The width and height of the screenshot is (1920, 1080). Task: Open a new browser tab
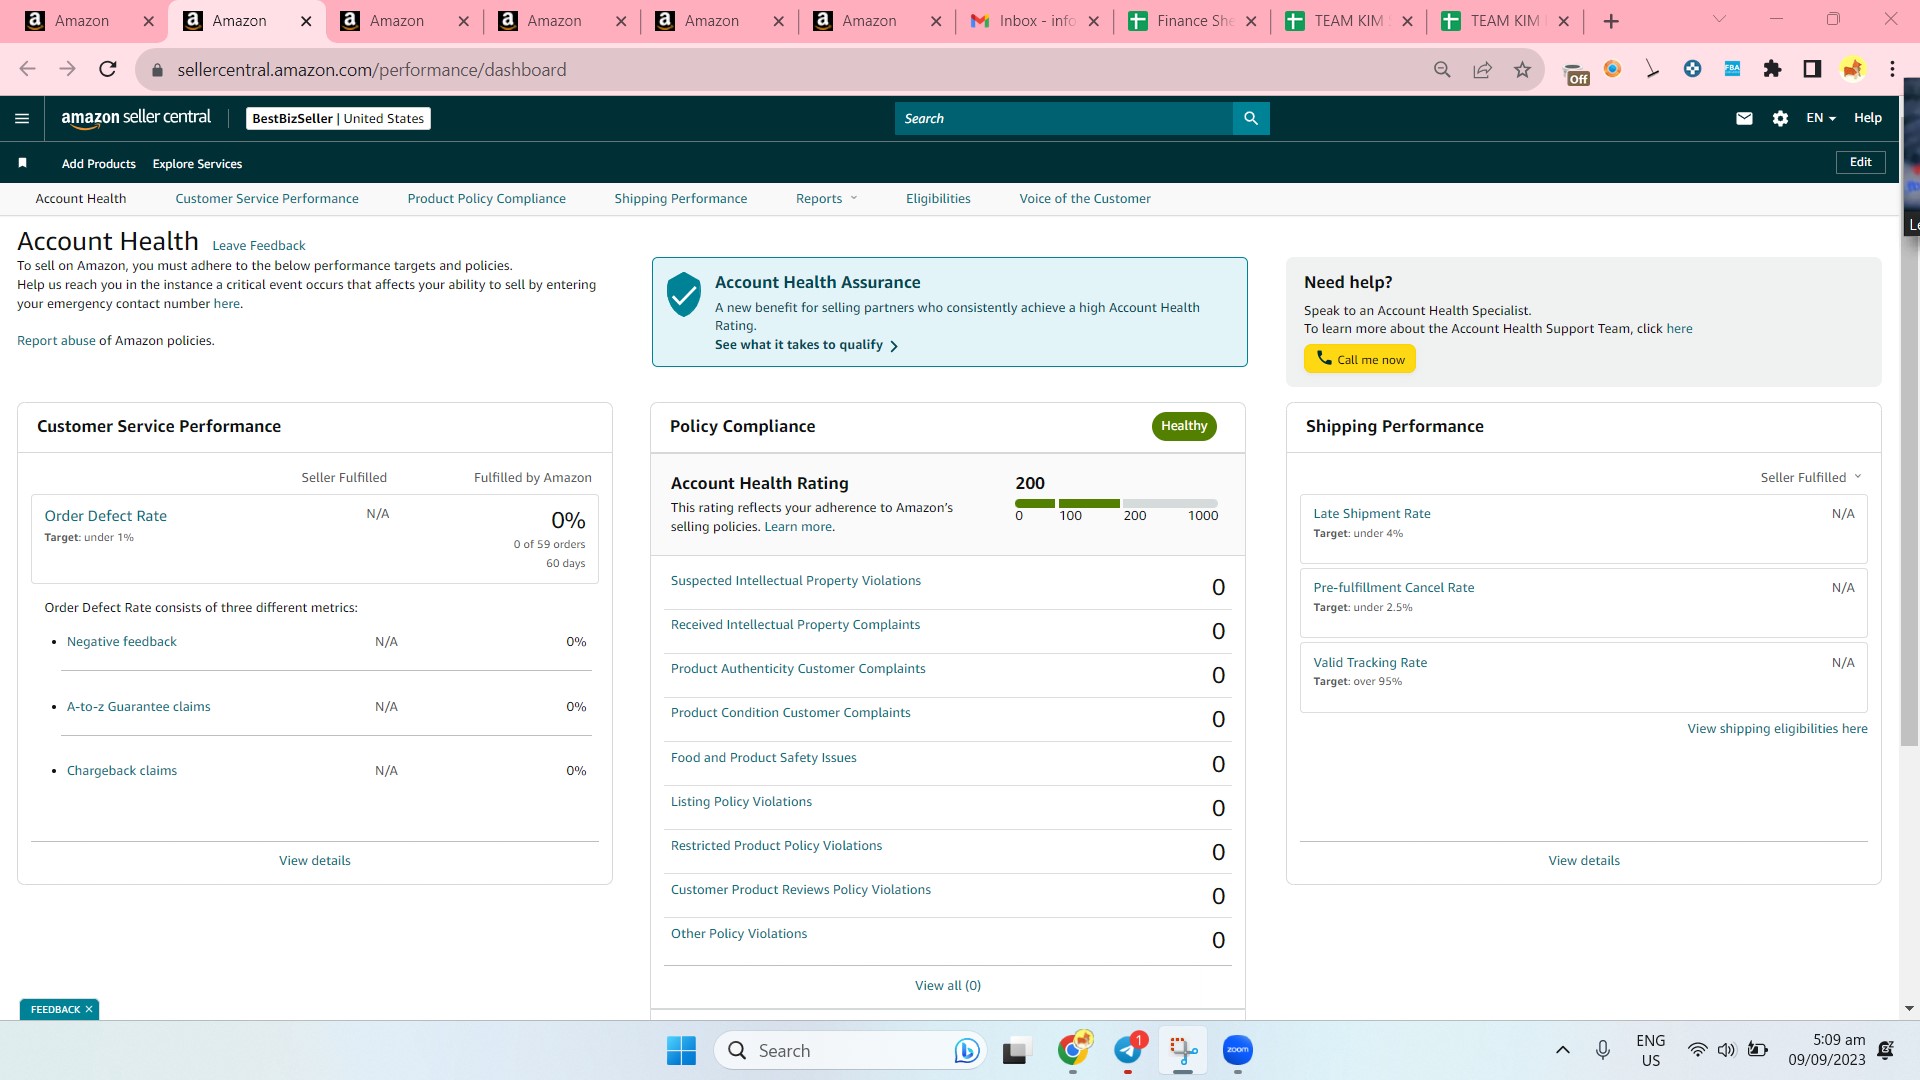click(1611, 21)
